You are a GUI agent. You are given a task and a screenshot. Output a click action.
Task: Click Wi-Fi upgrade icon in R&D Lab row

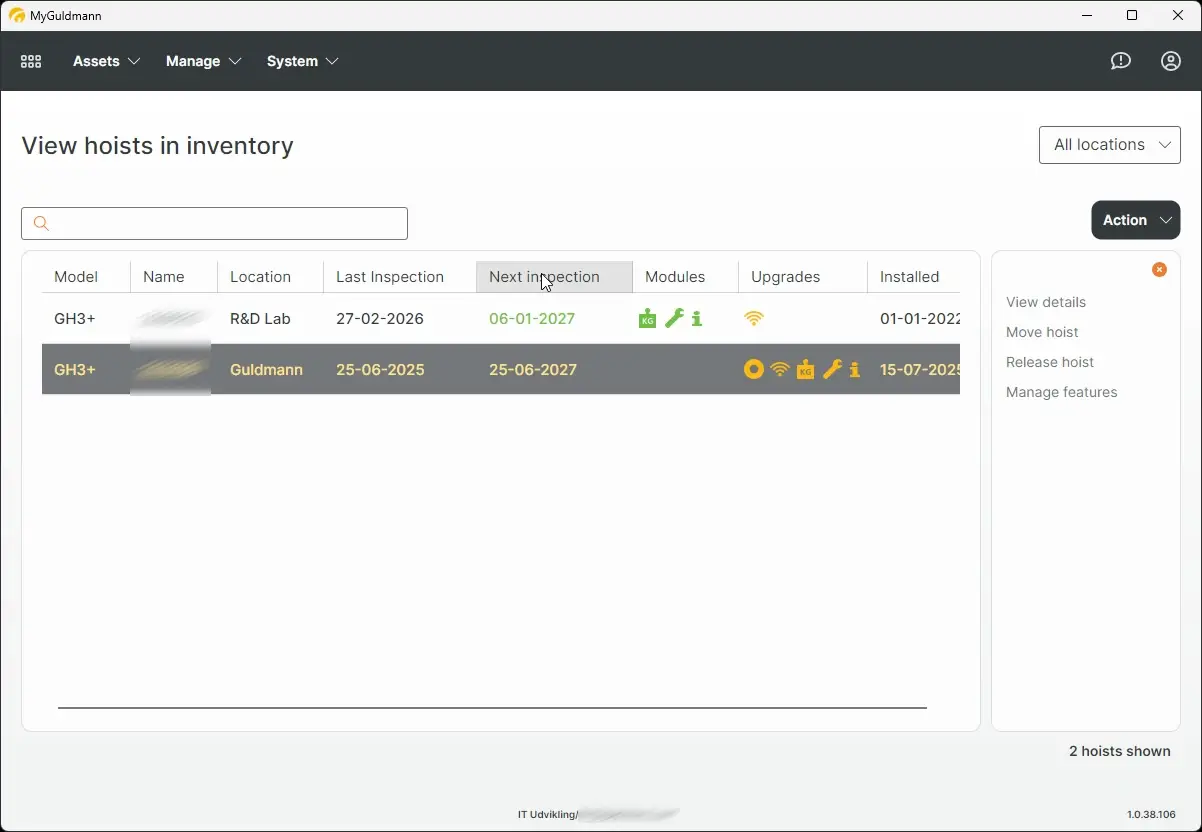coord(754,319)
